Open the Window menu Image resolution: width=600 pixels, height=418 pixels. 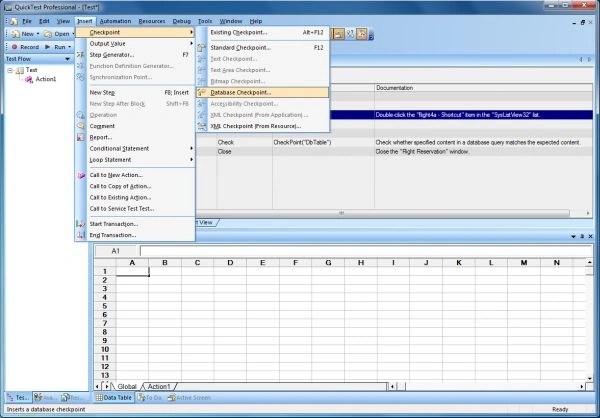click(x=231, y=21)
